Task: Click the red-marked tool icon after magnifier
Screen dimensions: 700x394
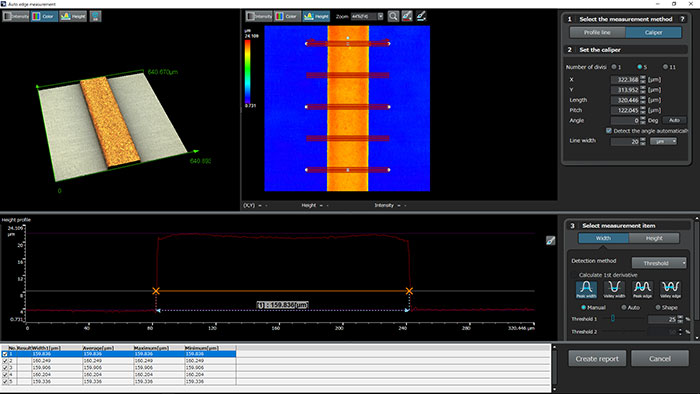Action: pyautogui.click(x=407, y=17)
